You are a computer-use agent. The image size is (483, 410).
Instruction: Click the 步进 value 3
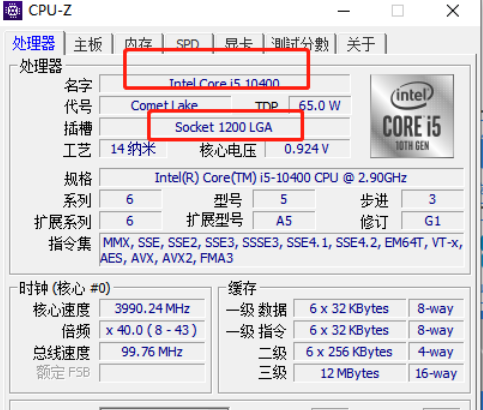[432, 199]
